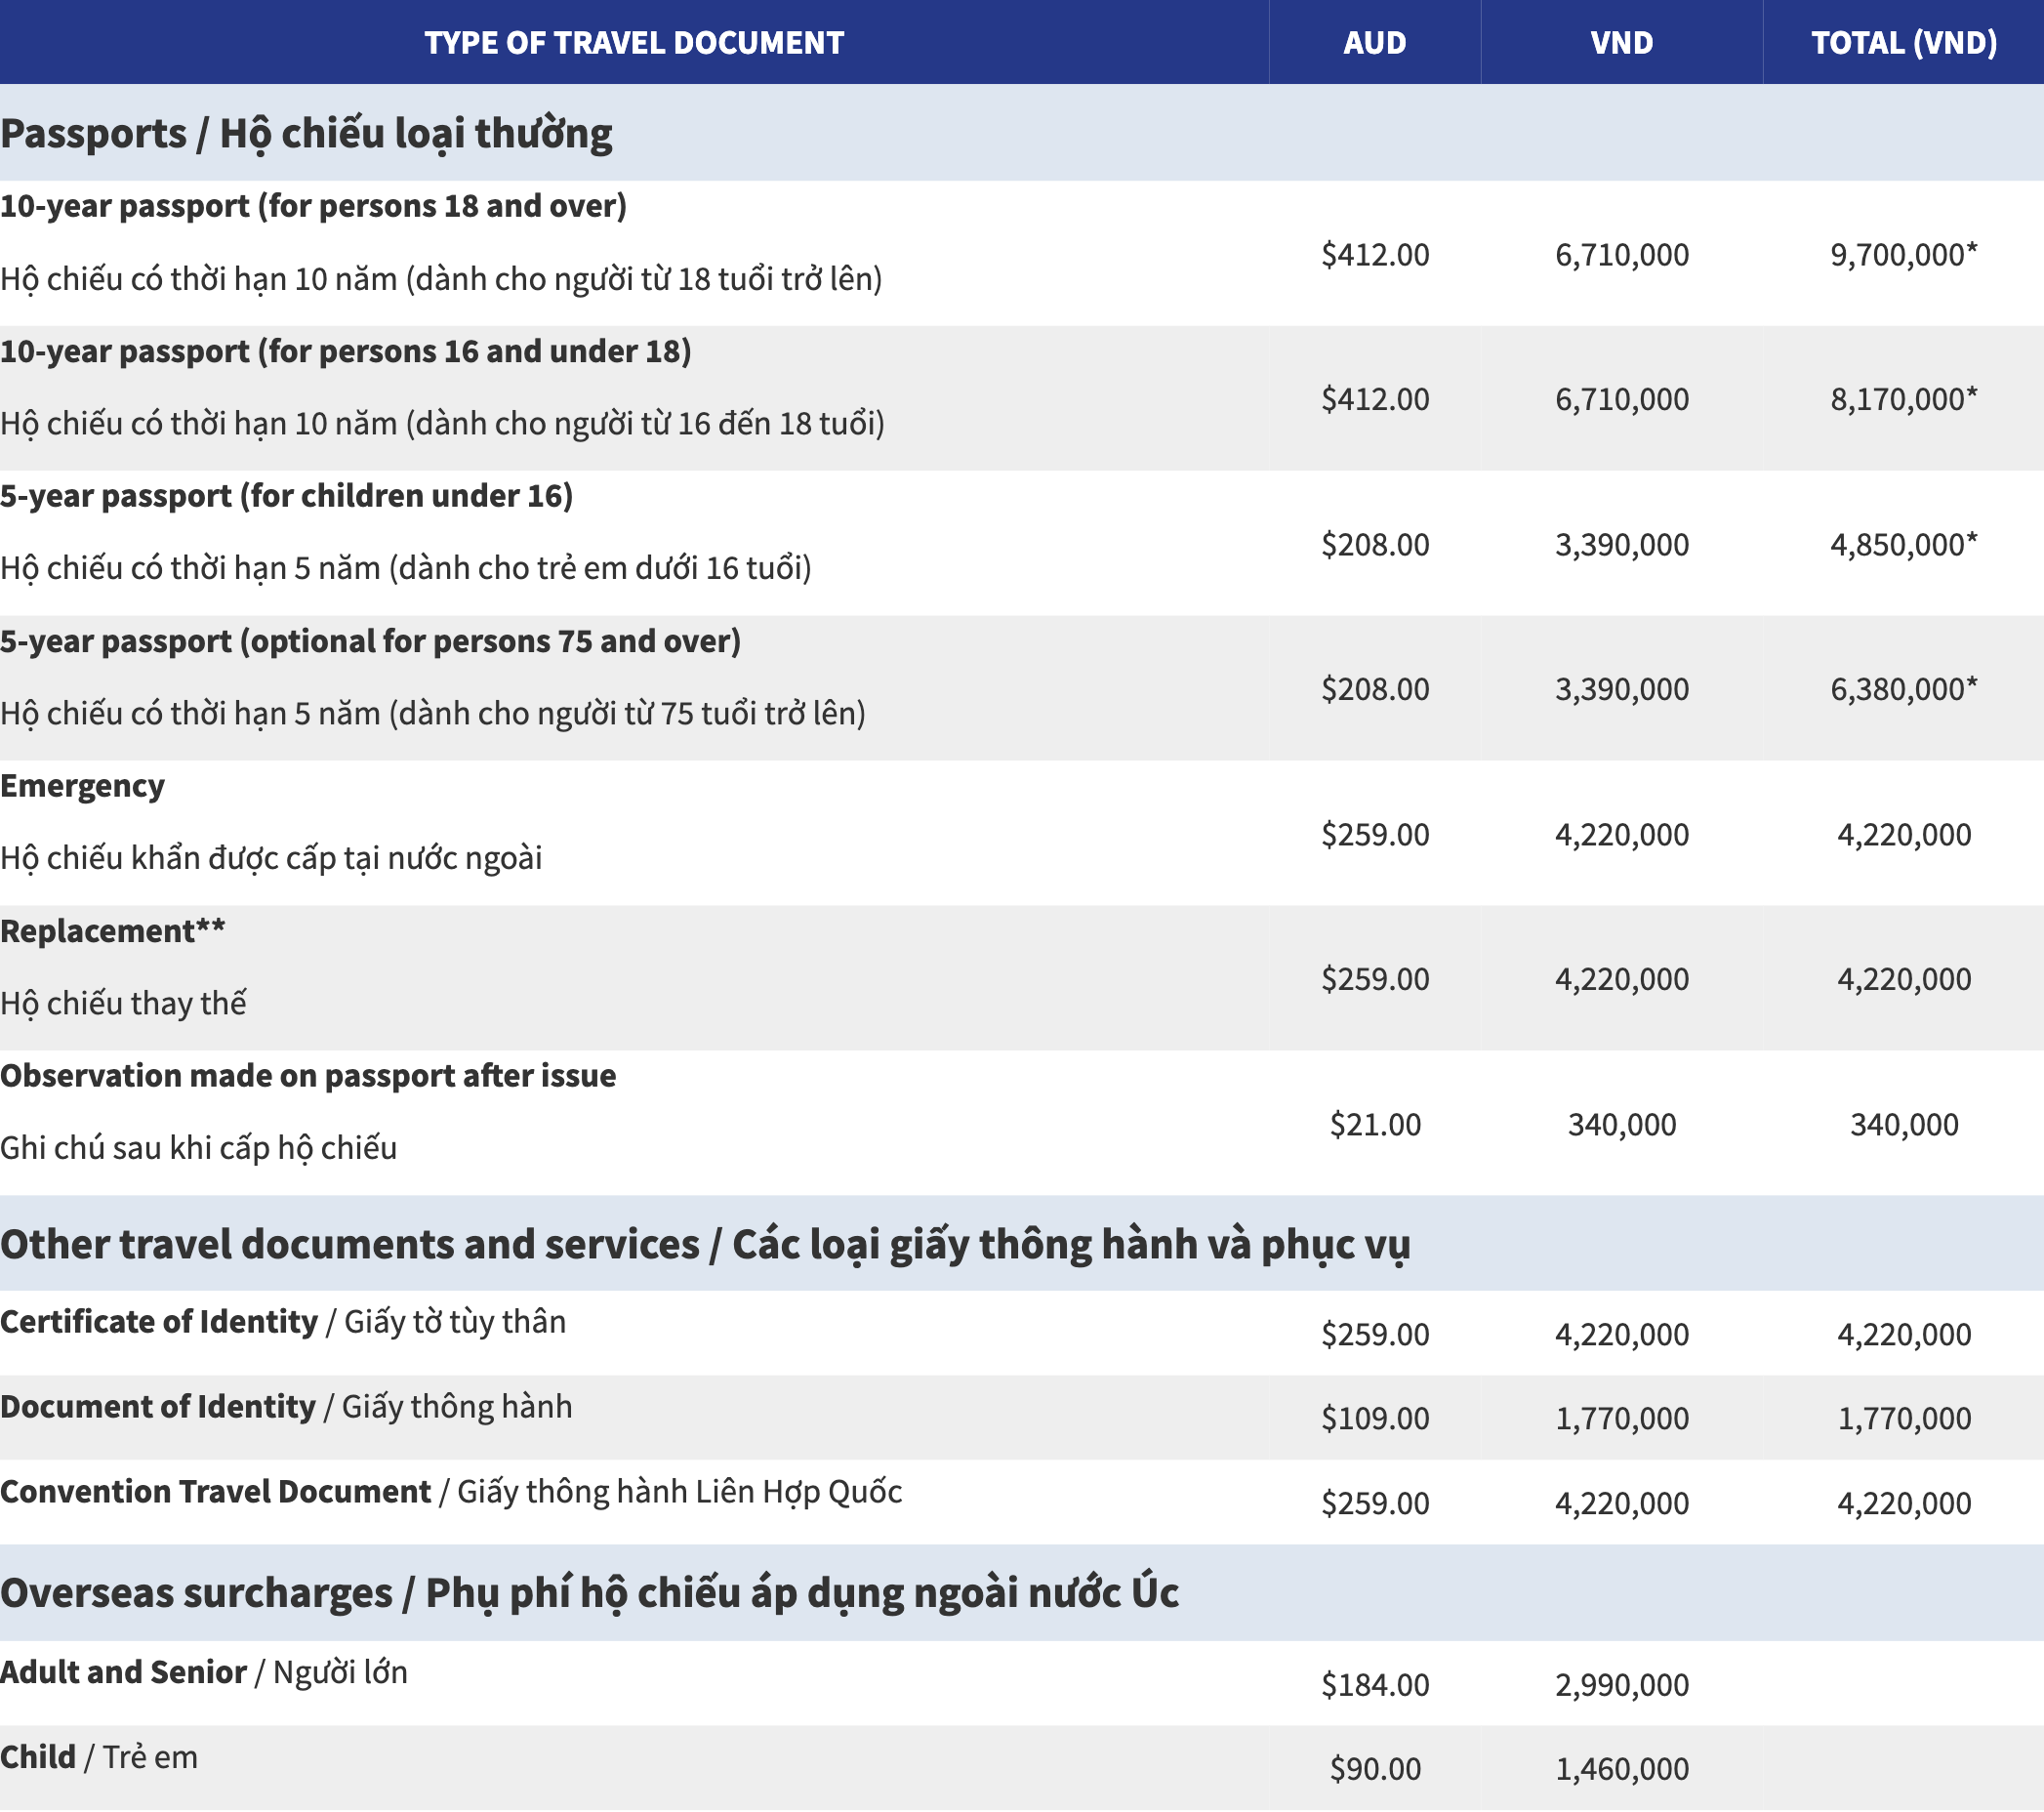Select the Certificate of Identity row label
2044x1812 pixels.
[159, 1322]
